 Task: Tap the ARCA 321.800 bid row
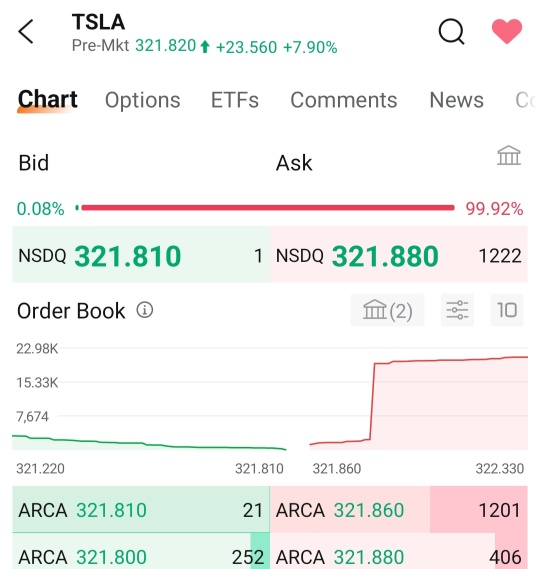141,551
